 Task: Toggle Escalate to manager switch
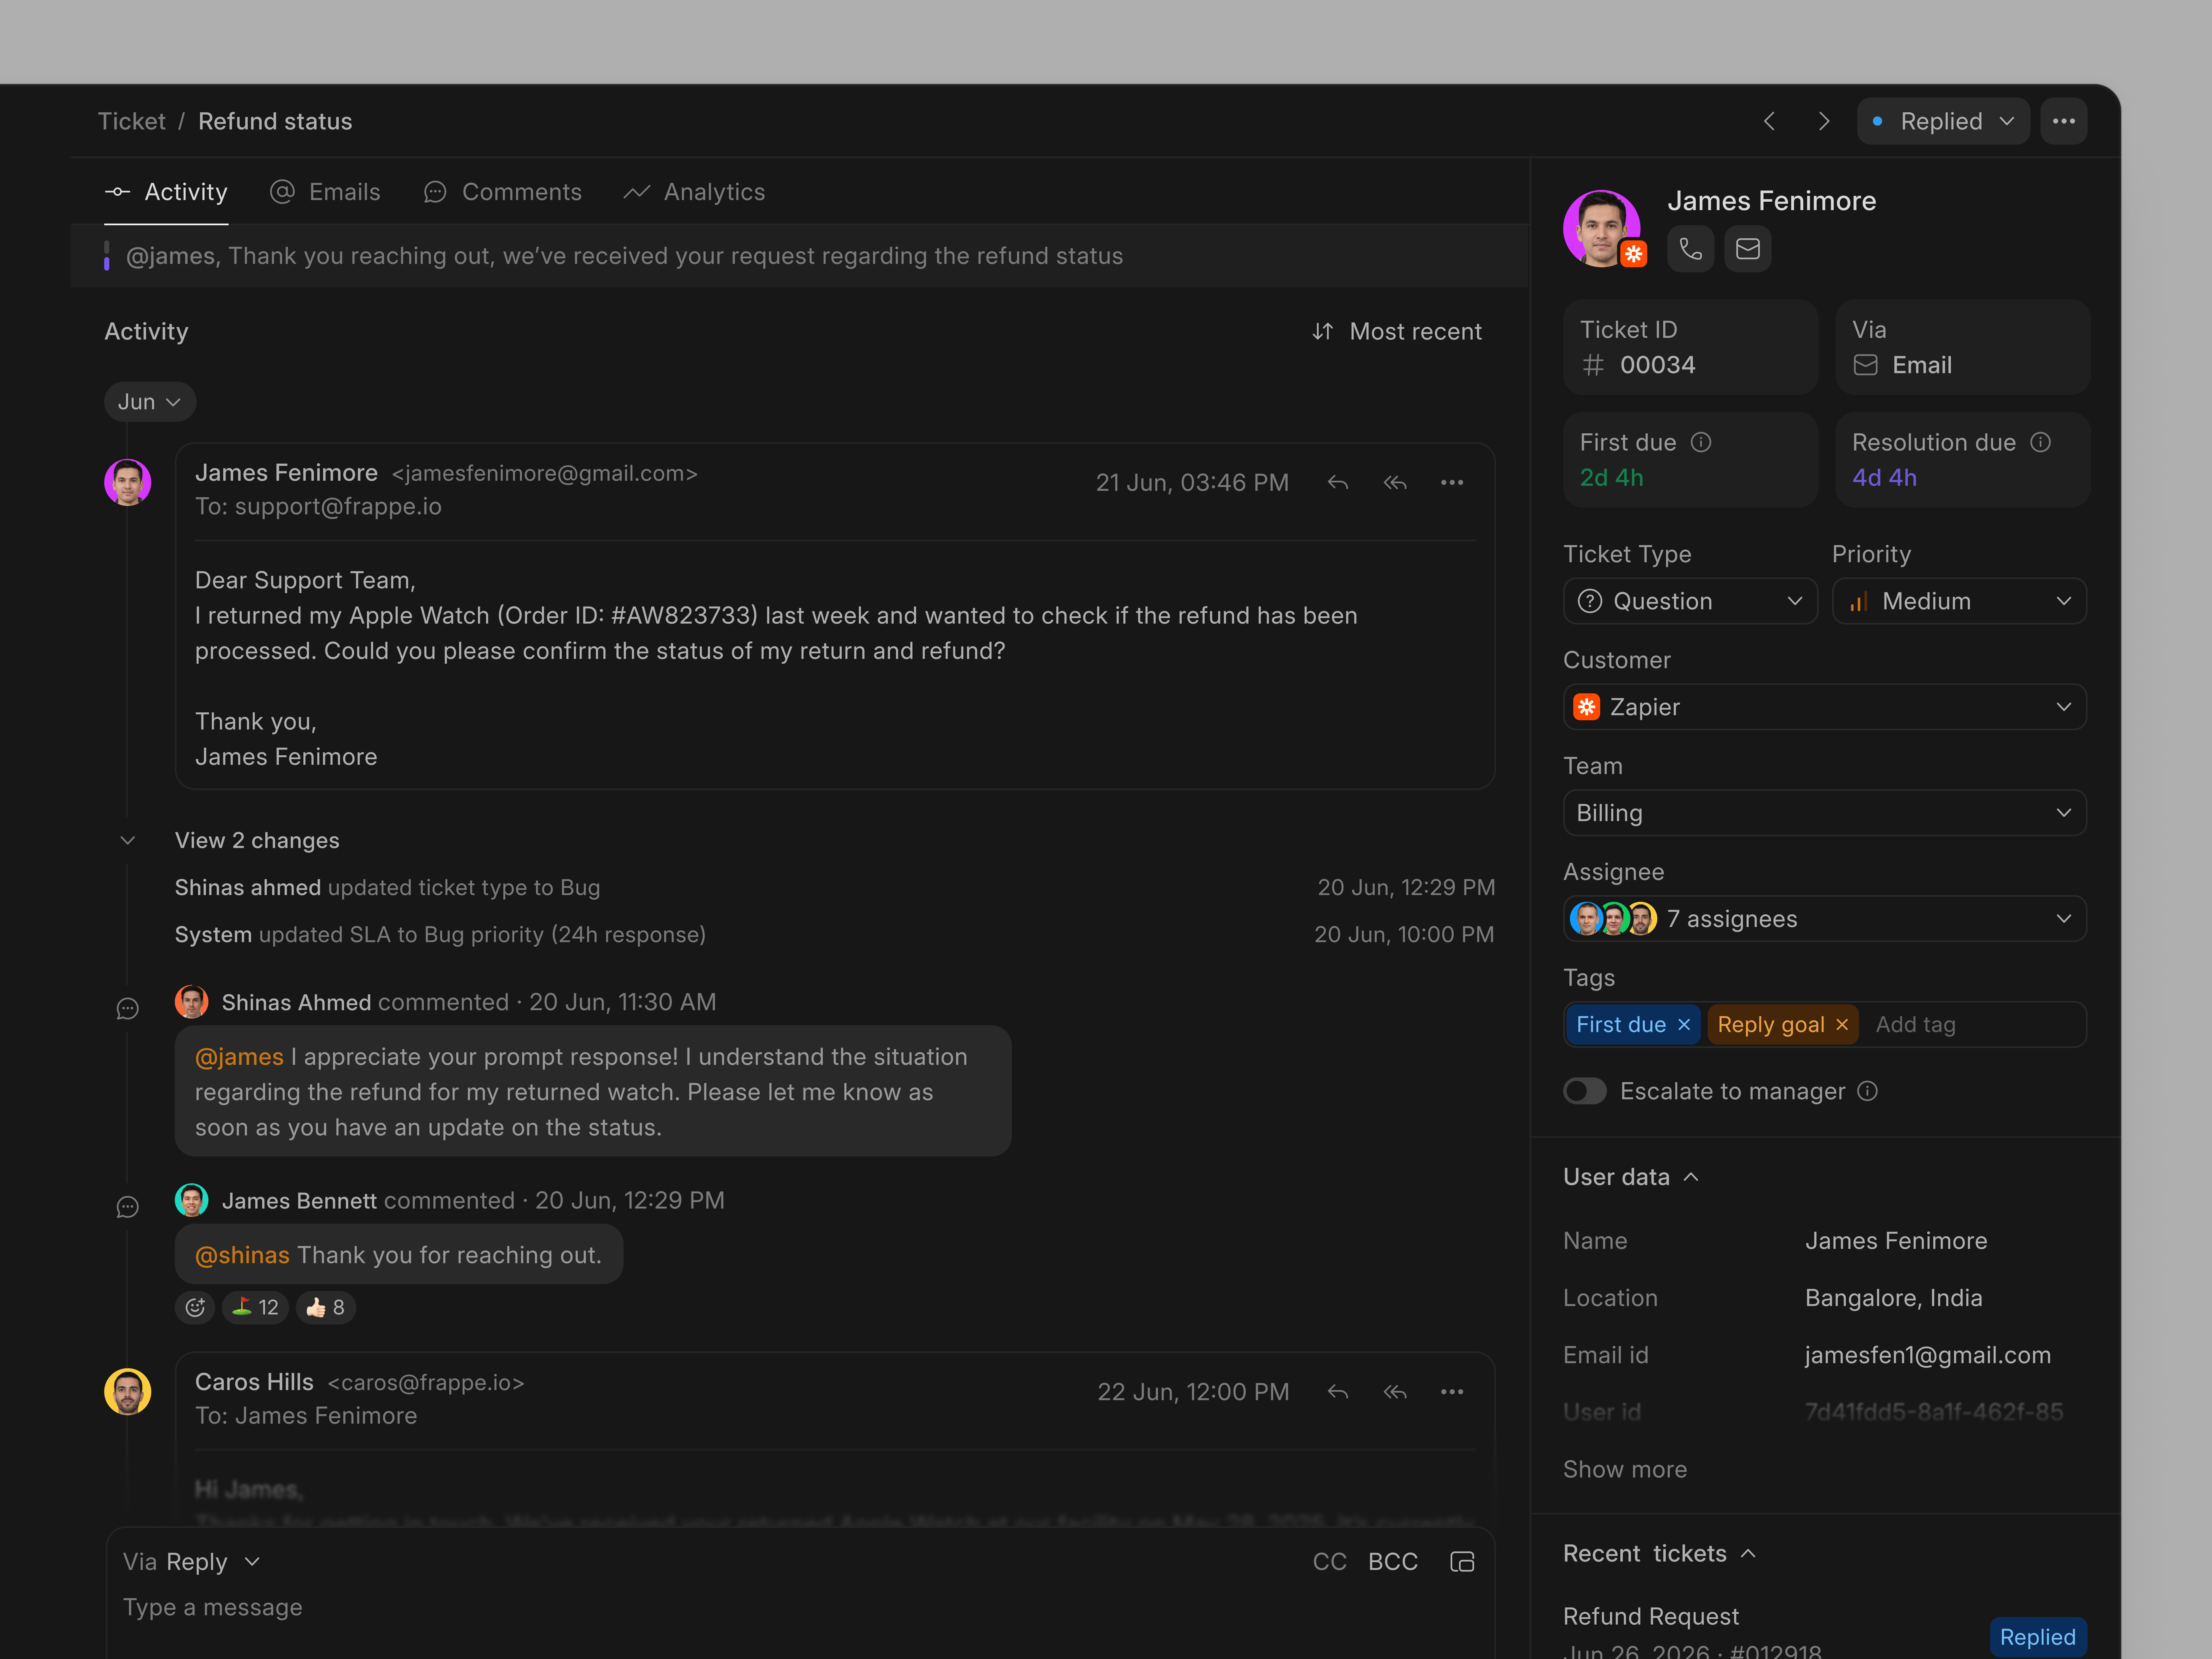point(1585,1091)
